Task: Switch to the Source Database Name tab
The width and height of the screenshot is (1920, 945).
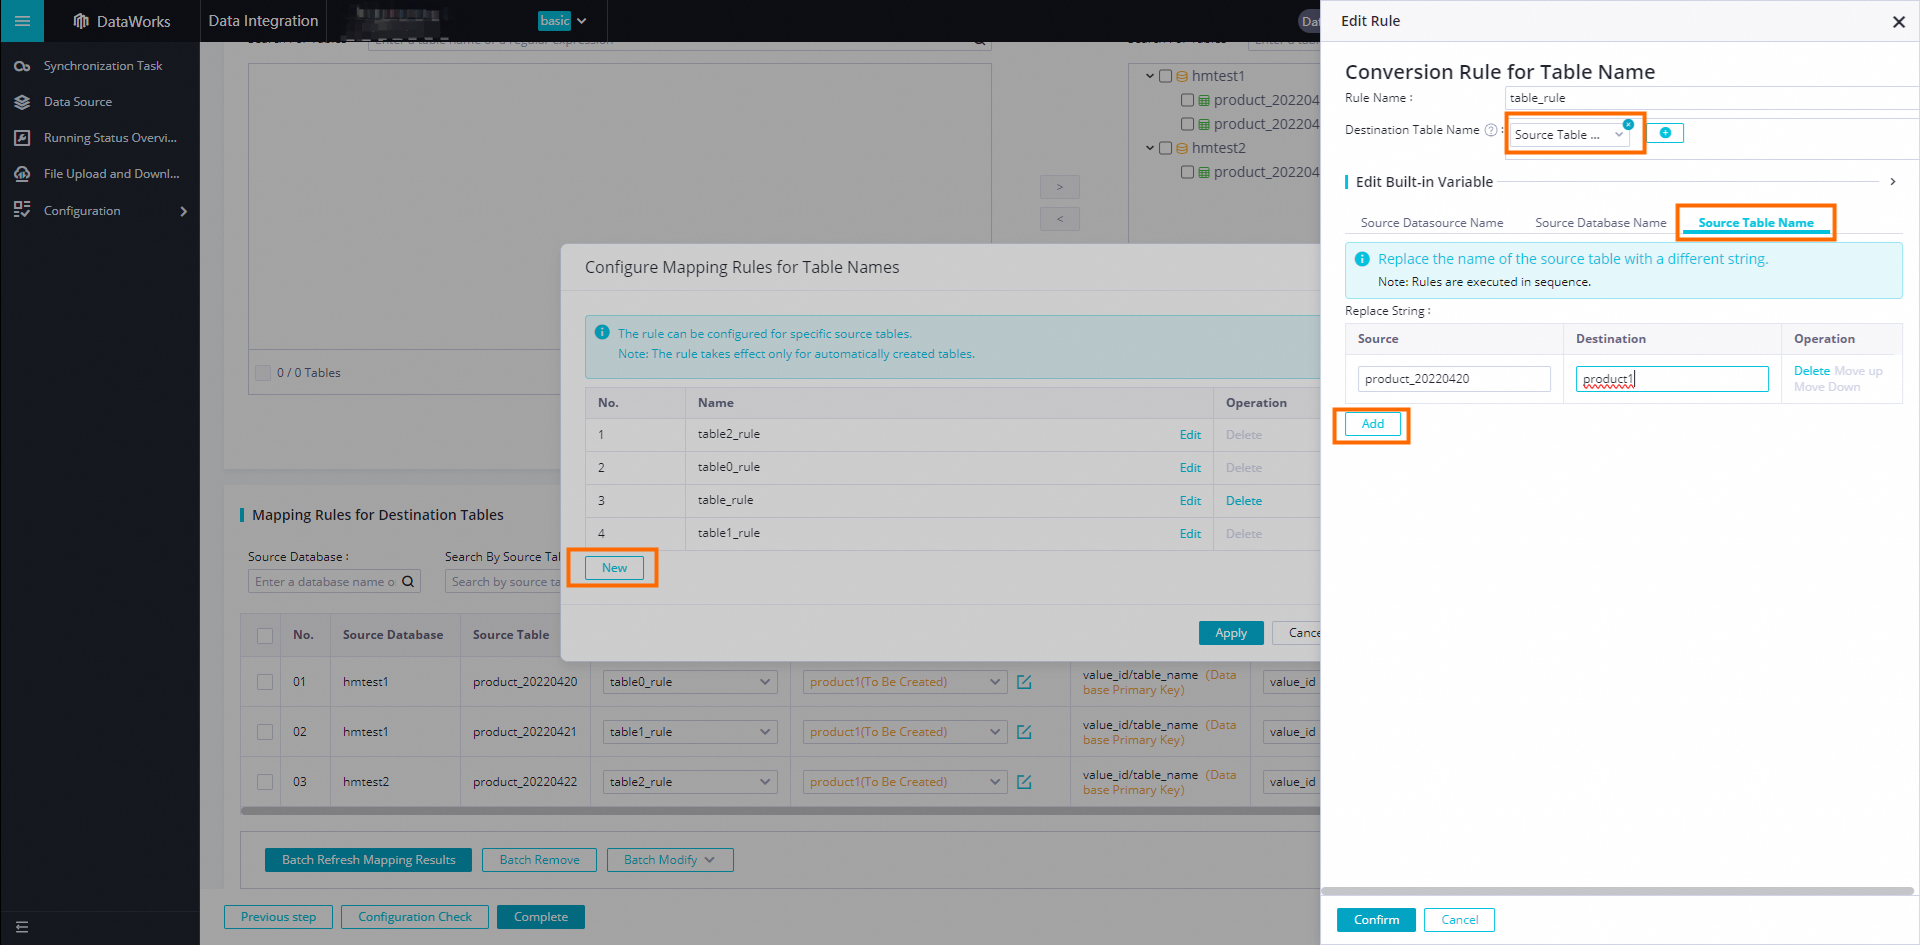Action: (x=1601, y=223)
